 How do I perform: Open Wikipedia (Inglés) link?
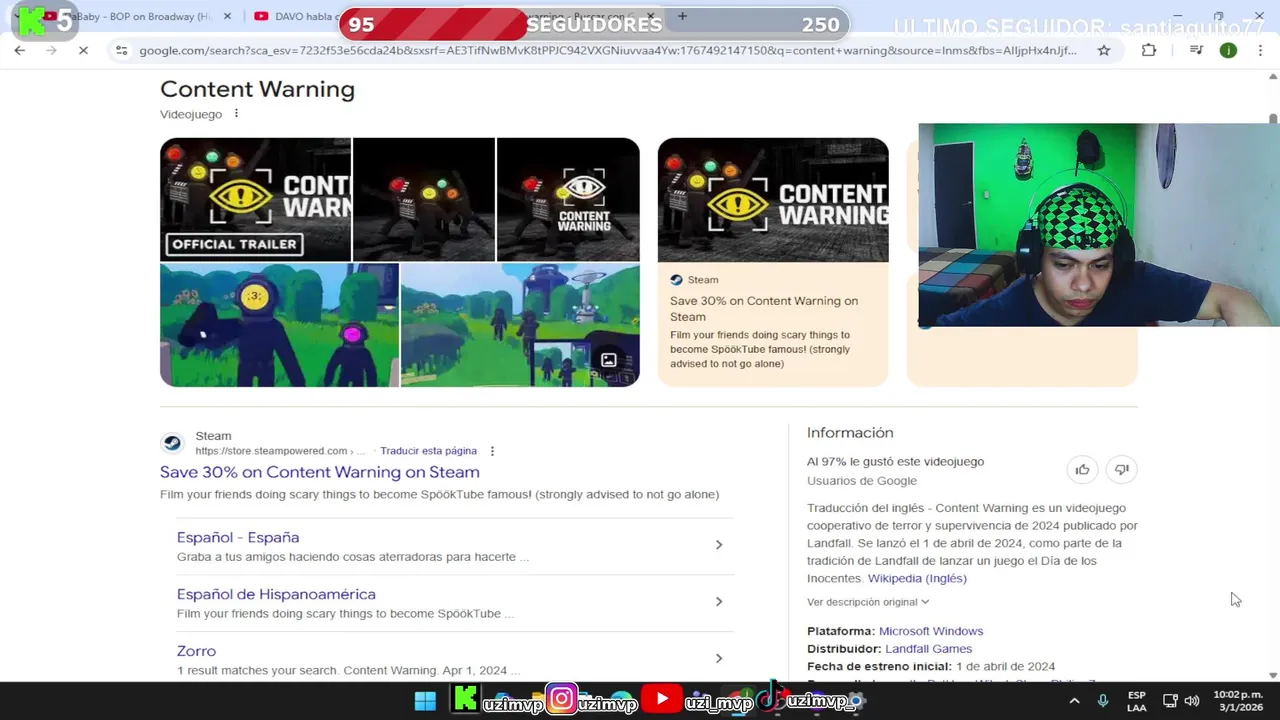917,578
